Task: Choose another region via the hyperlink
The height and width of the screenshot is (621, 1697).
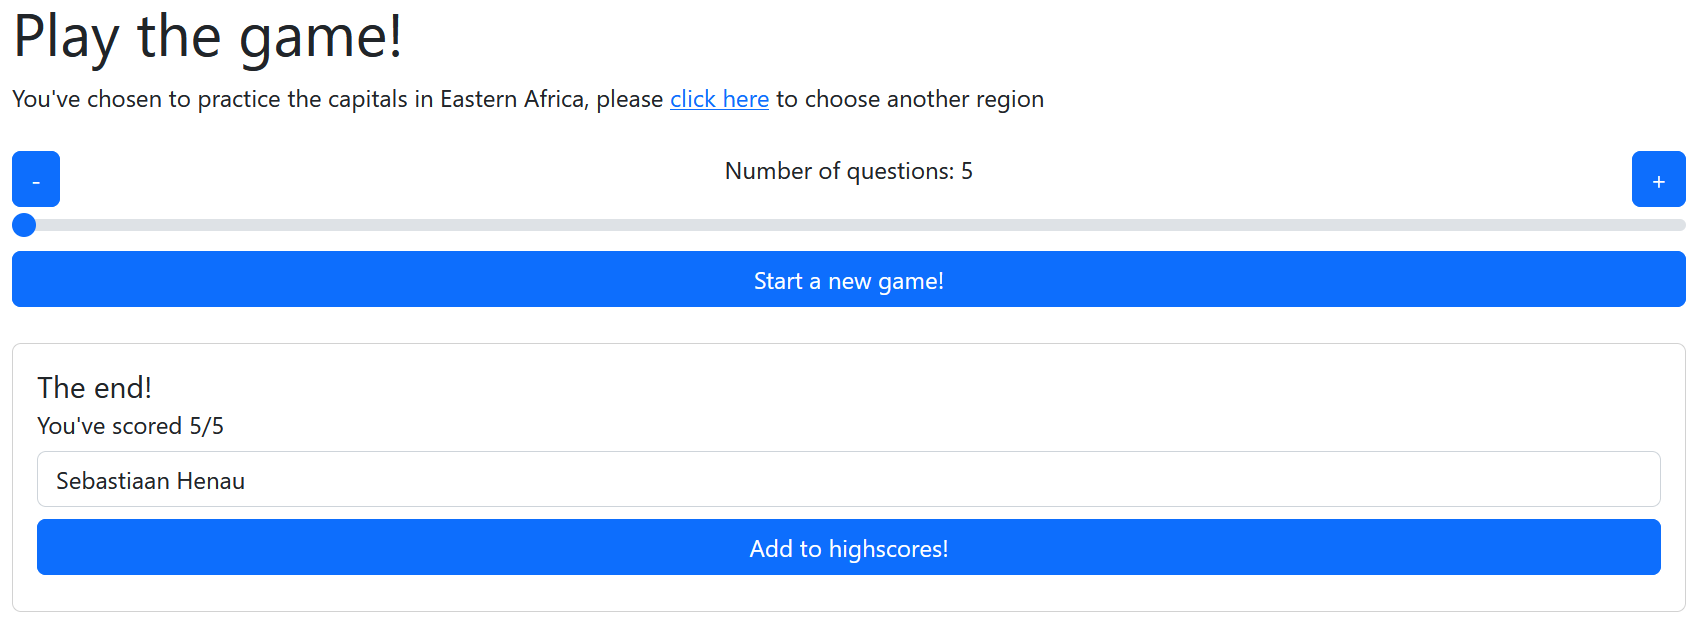Action: pos(719,99)
